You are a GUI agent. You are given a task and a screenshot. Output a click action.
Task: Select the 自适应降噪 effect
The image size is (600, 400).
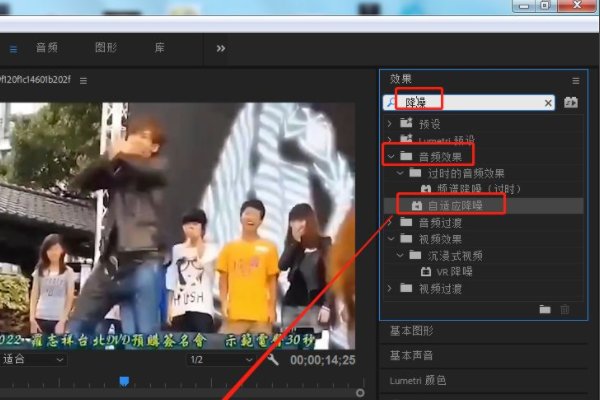click(455, 206)
